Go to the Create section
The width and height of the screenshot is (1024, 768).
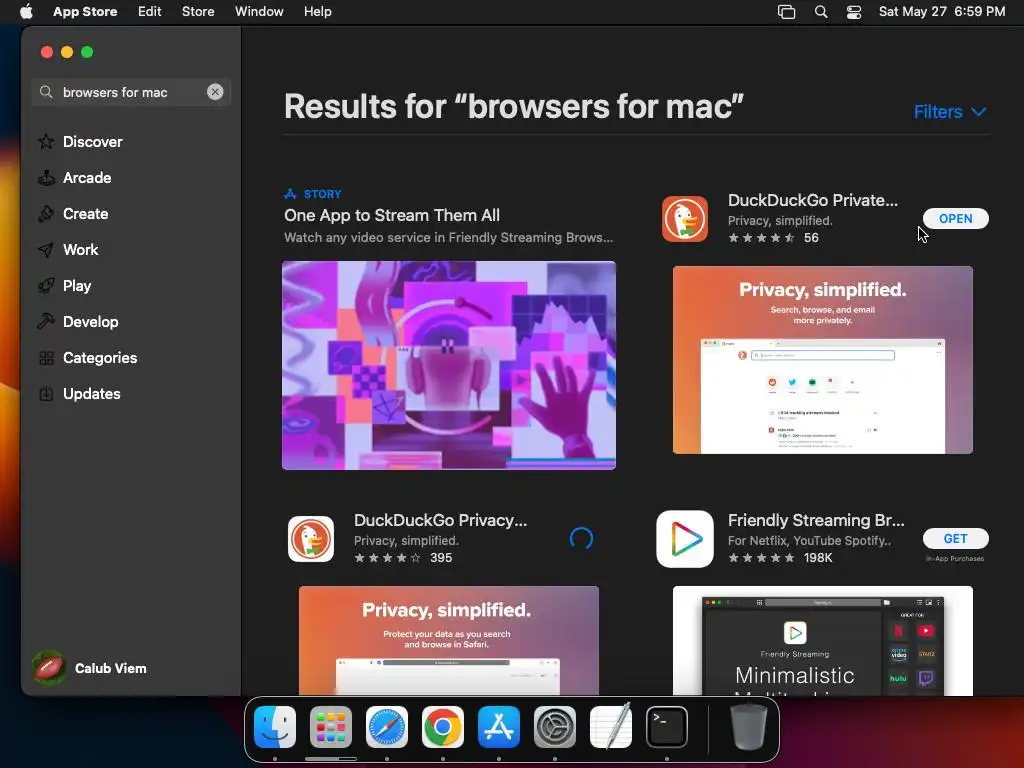[x=86, y=214]
